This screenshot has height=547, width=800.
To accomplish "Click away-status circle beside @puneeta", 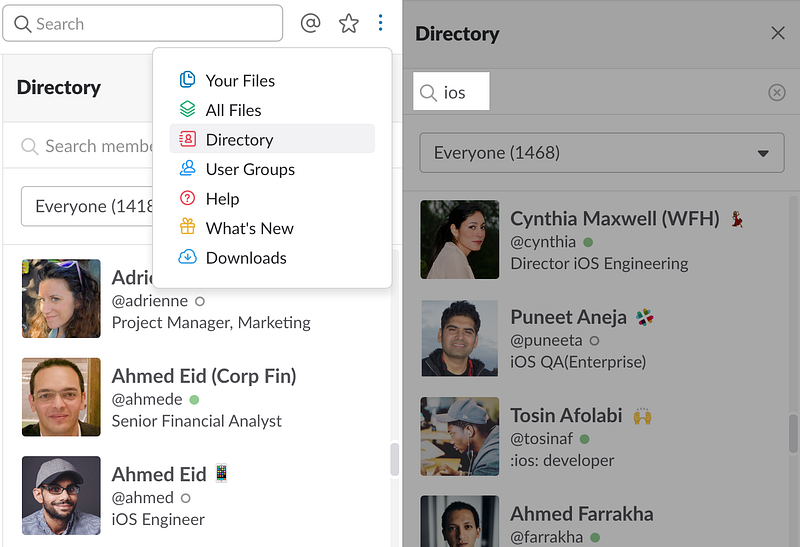I will point(594,340).
